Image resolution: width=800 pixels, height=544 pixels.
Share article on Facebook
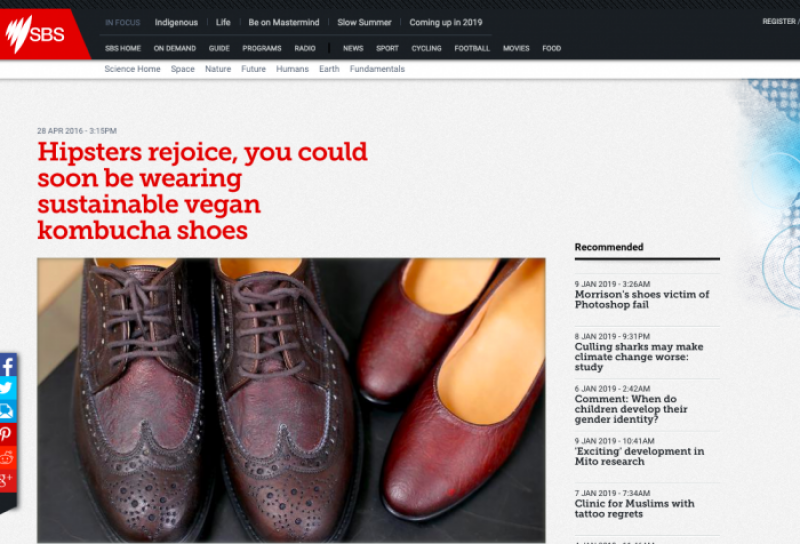coord(7,367)
